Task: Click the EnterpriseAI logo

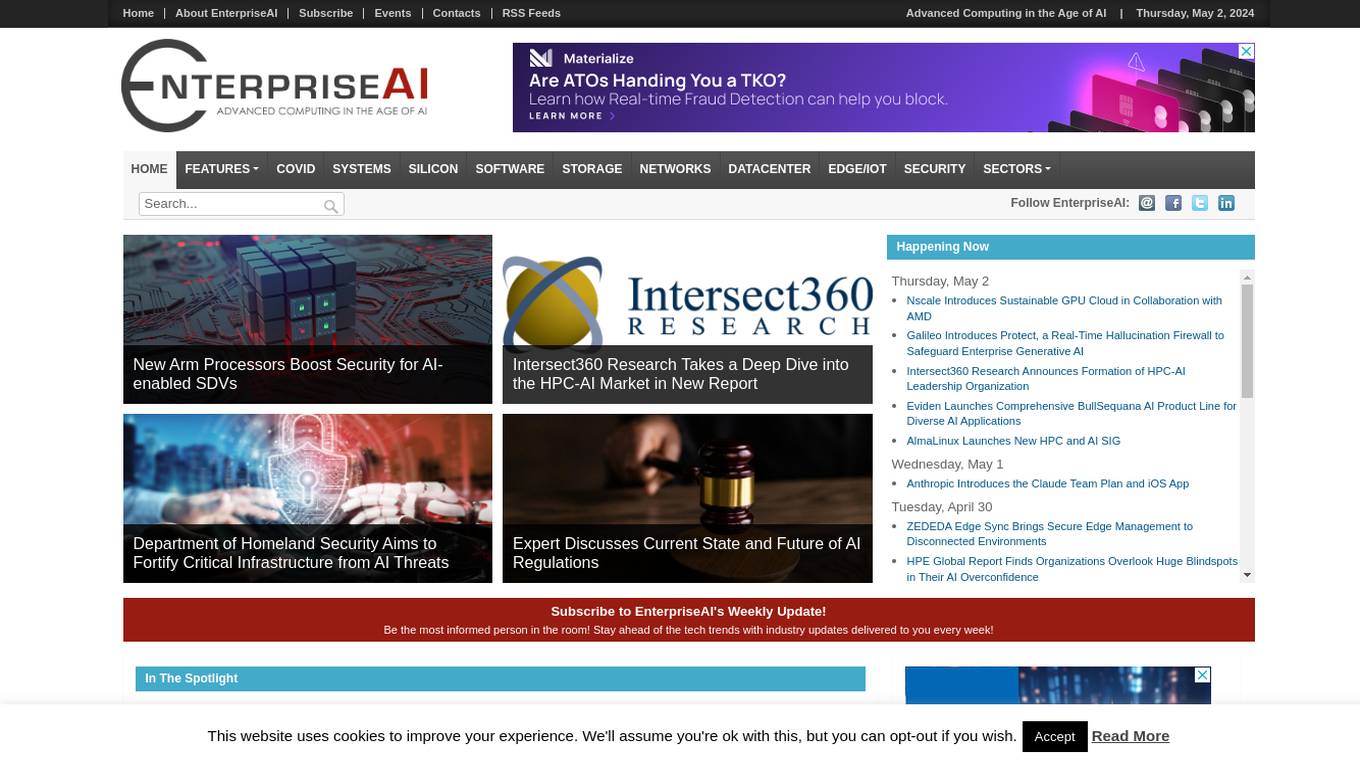Action: point(274,86)
